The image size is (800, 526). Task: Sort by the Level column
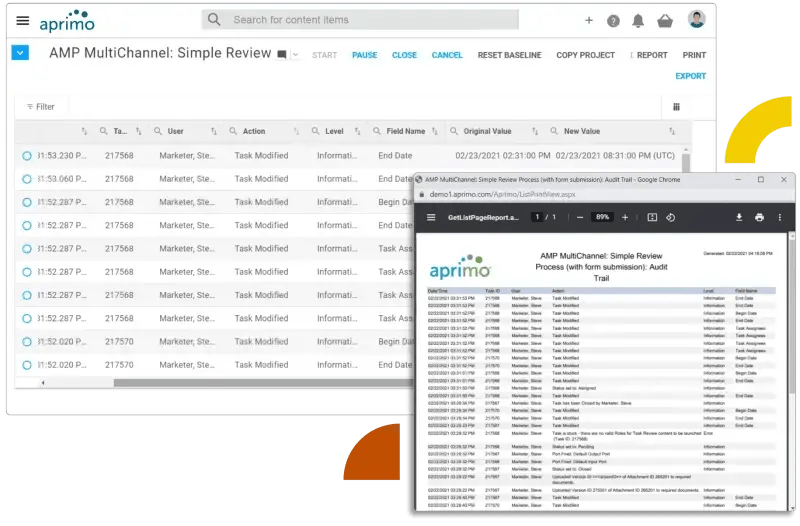(x=358, y=131)
